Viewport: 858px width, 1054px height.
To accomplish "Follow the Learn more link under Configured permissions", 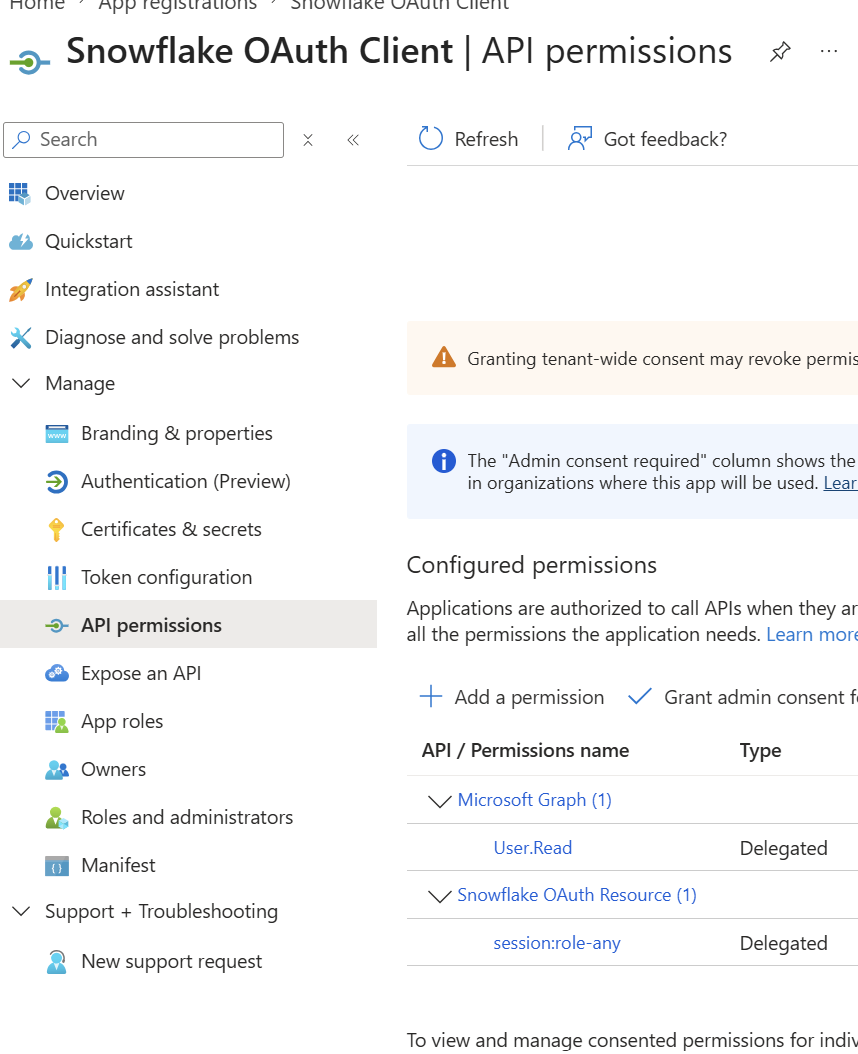I will click(812, 635).
